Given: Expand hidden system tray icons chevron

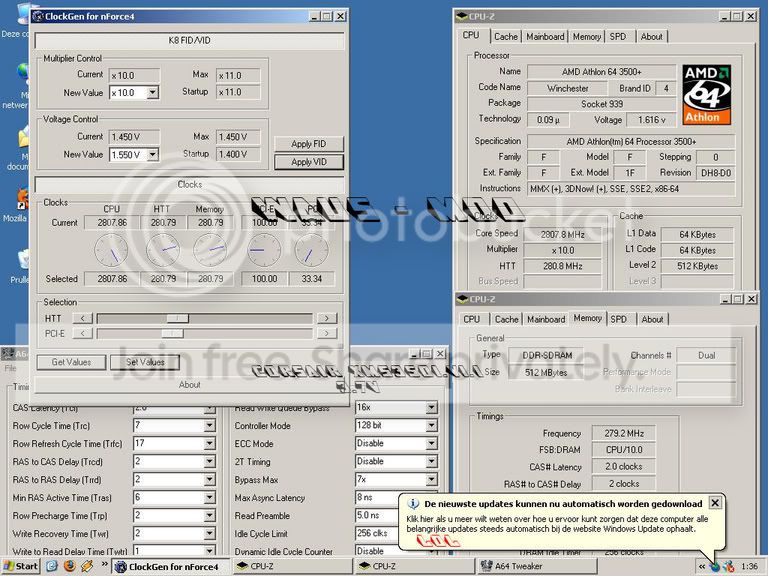Looking at the screenshot, I should pos(702,567).
